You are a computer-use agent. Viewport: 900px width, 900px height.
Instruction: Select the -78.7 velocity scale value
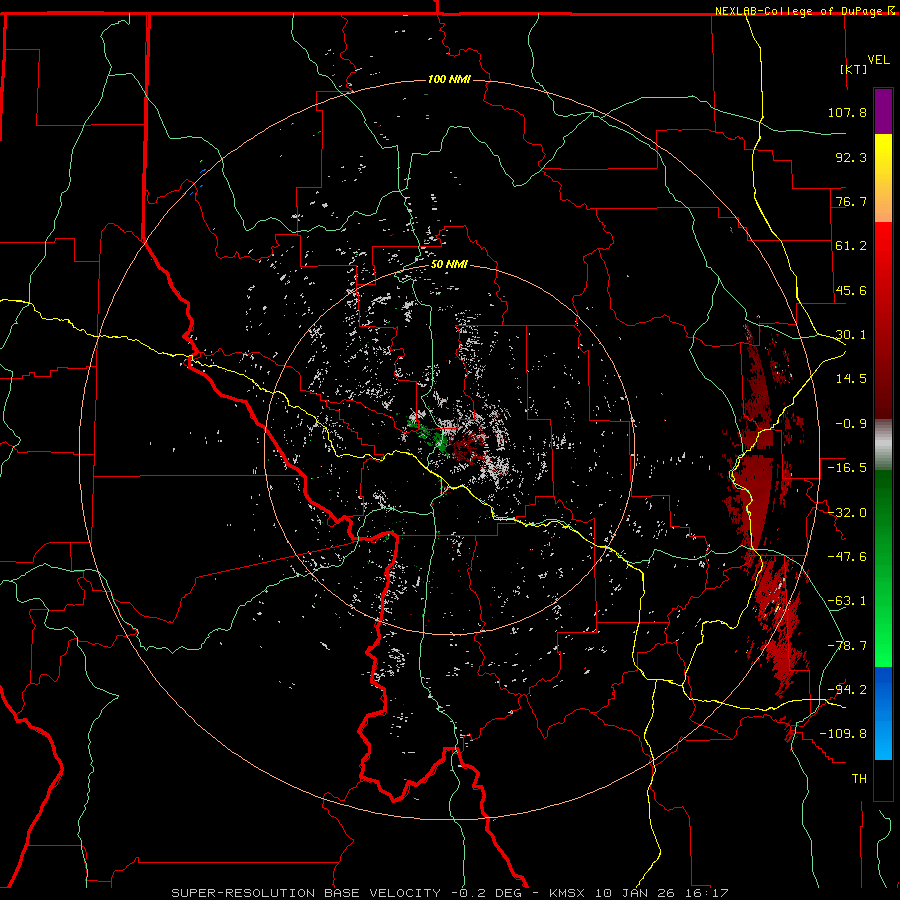coord(847,646)
